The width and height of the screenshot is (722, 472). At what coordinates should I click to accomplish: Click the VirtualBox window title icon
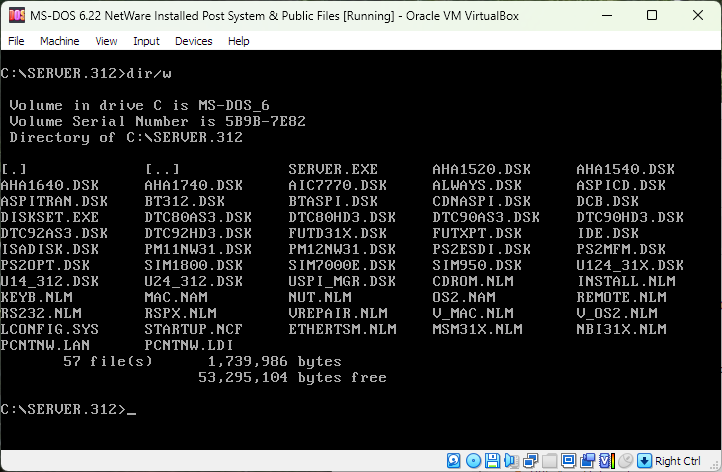(x=16, y=16)
